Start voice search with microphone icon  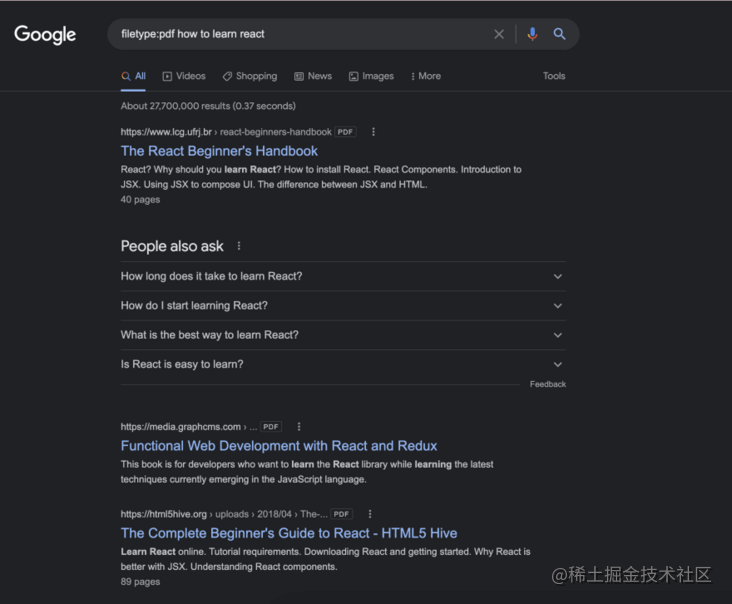532,34
